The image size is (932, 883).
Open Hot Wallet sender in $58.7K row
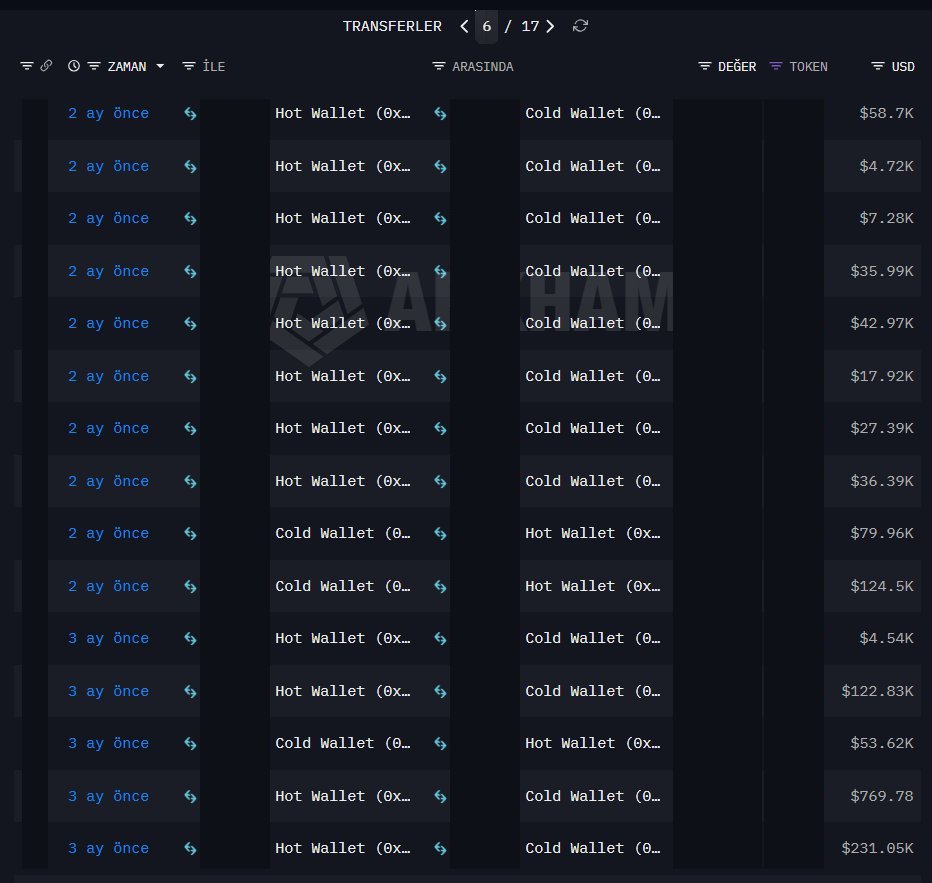pyautogui.click(x=342, y=113)
